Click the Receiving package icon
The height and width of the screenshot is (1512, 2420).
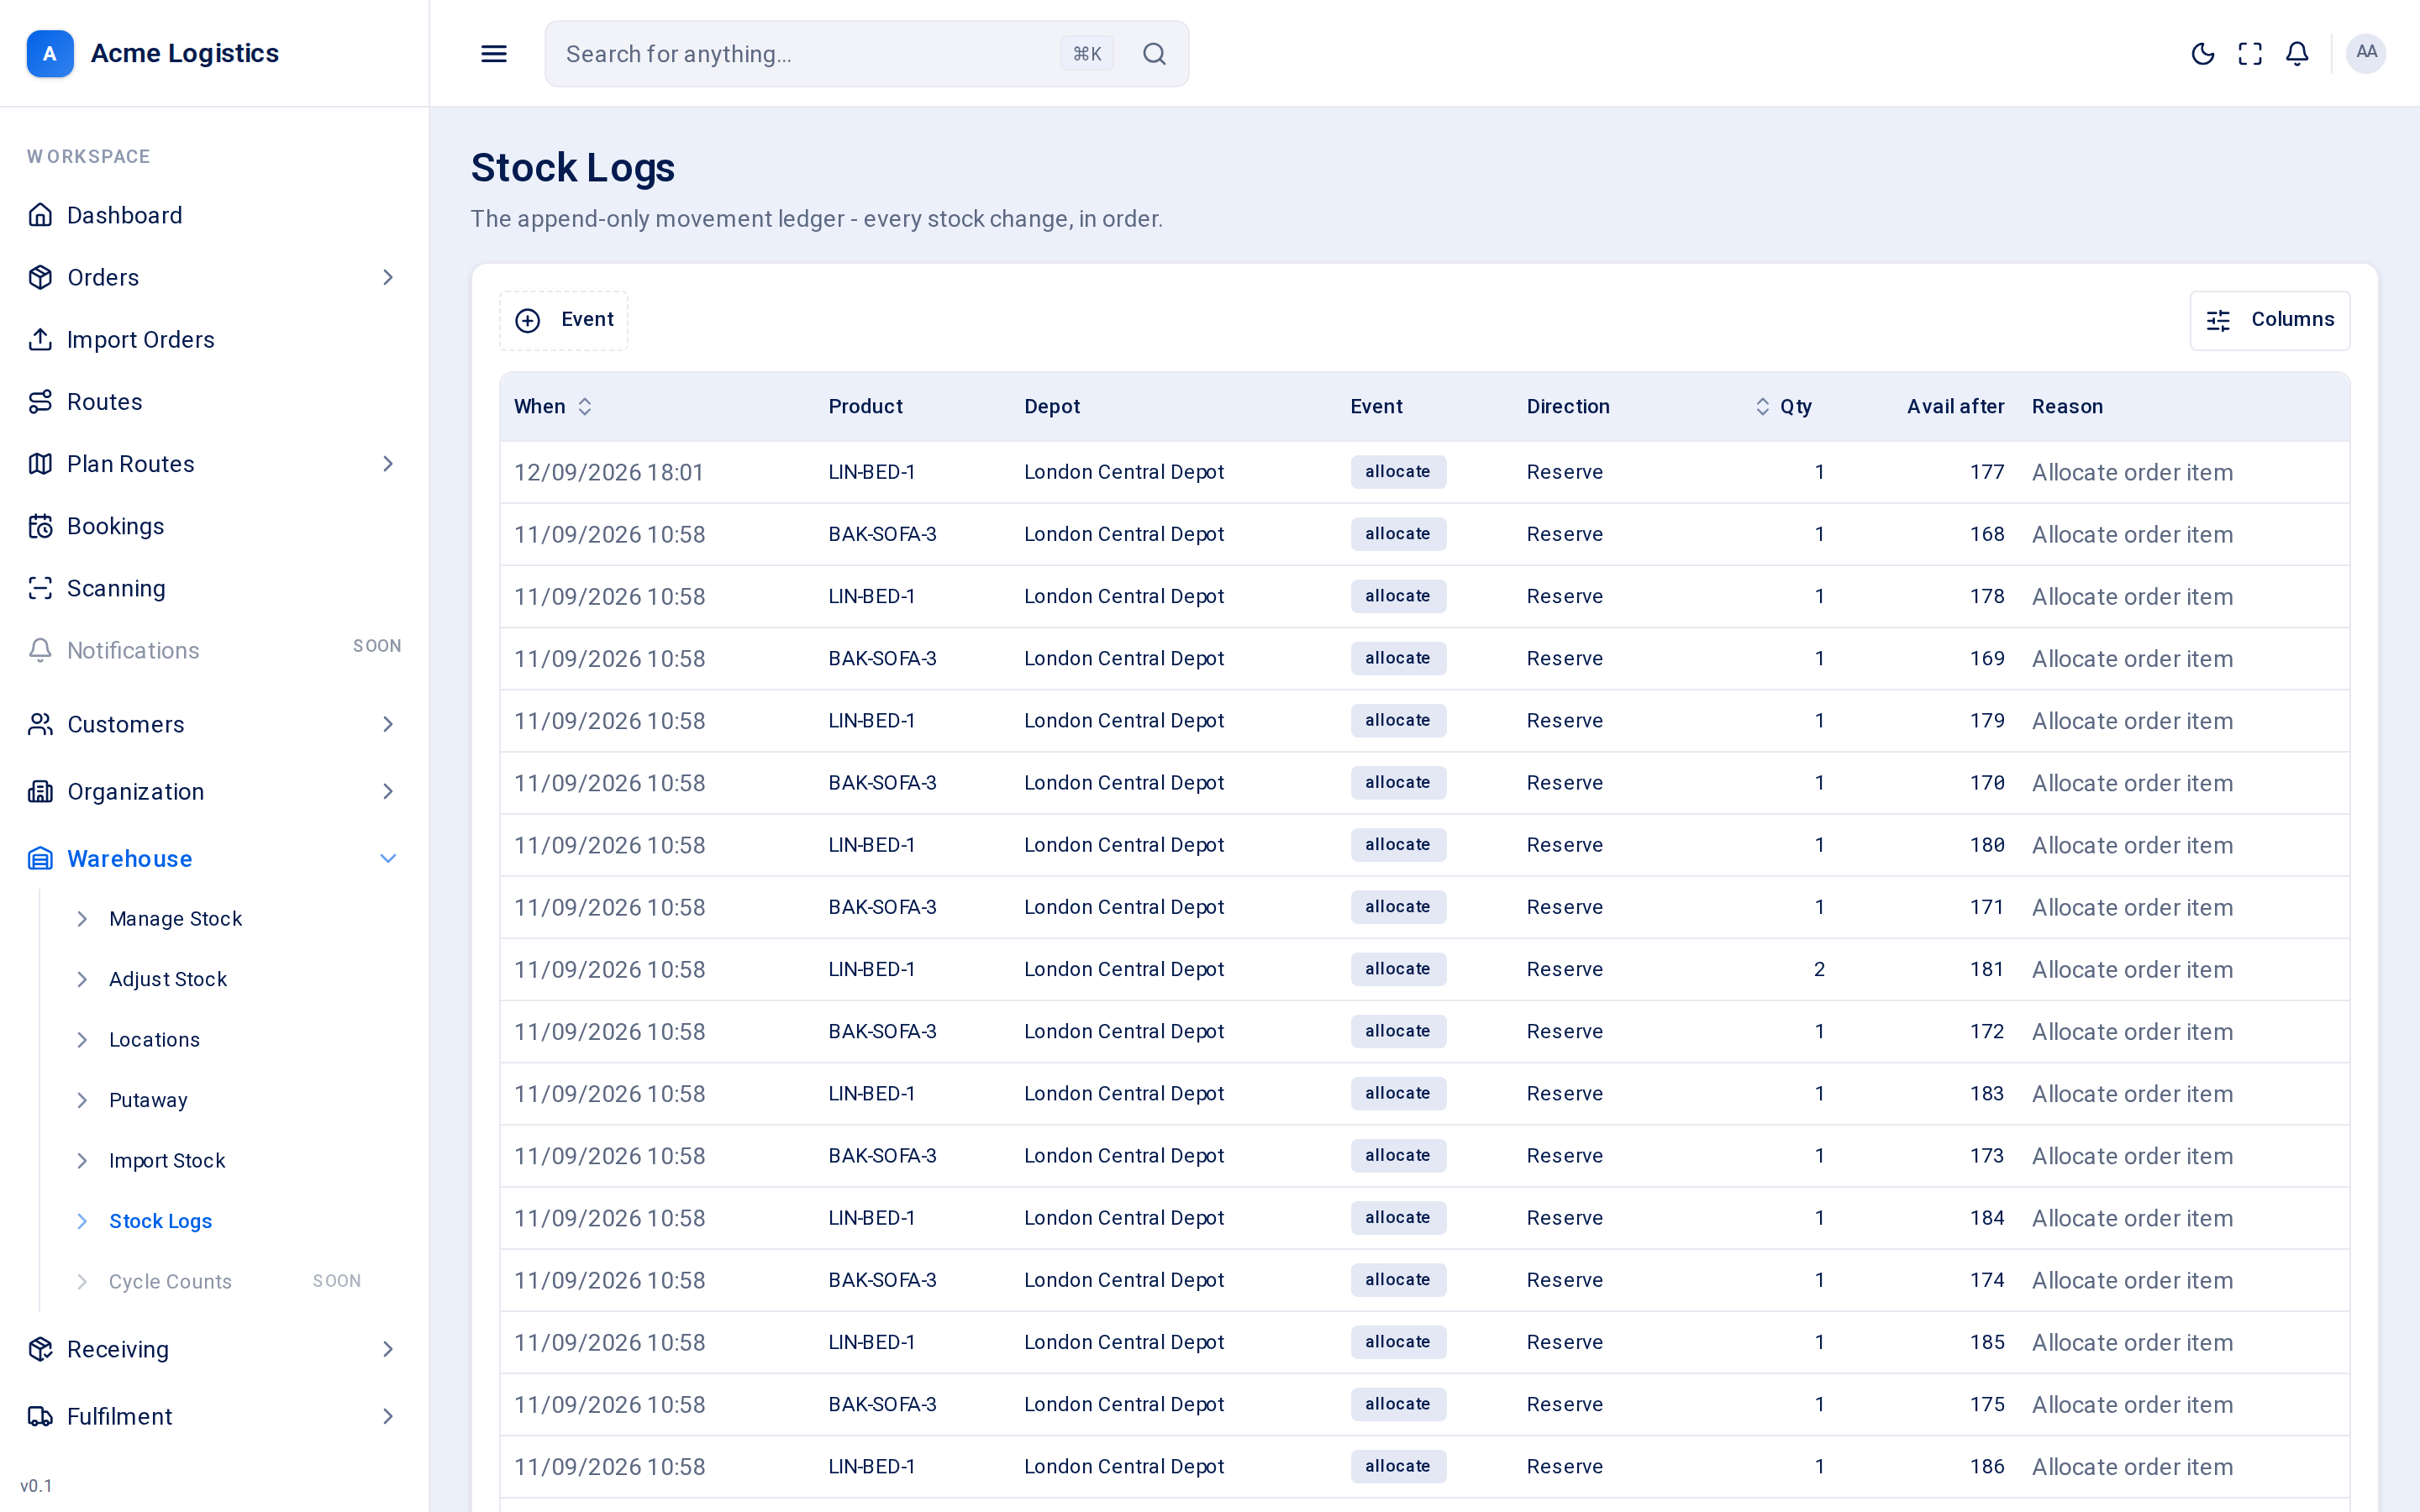pyautogui.click(x=40, y=1349)
